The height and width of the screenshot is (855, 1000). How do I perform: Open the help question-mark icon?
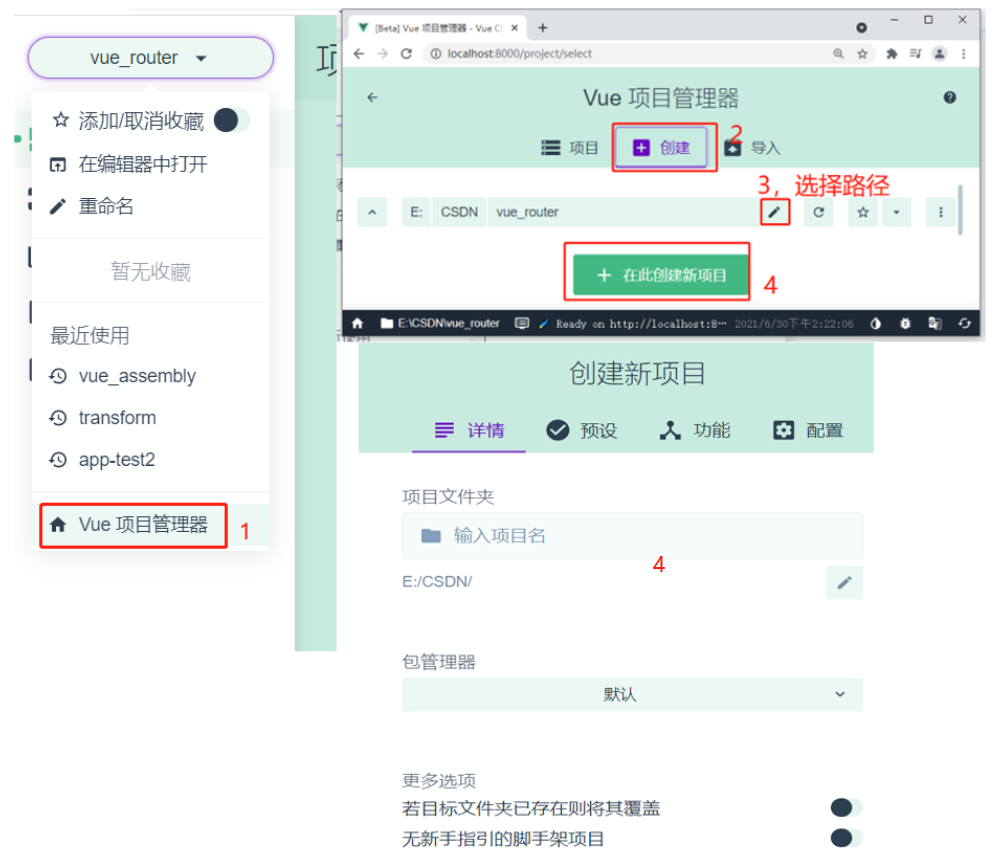[x=950, y=98]
